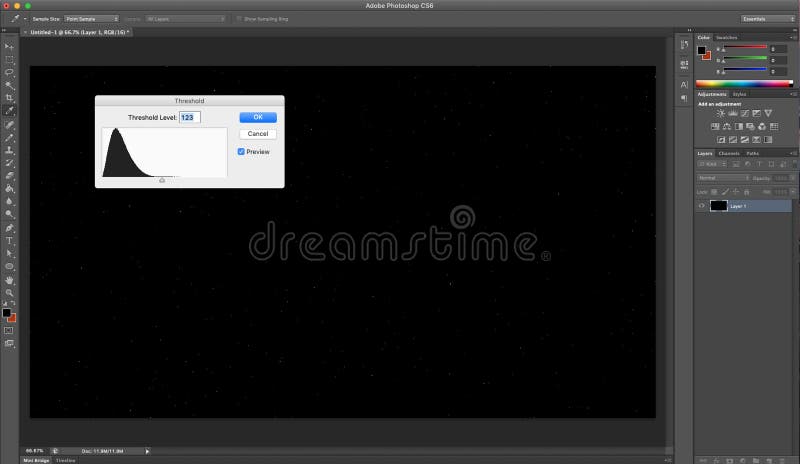This screenshot has height=464, width=800.
Task: Switch to the Styles tab
Action: pyautogui.click(x=739, y=94)
